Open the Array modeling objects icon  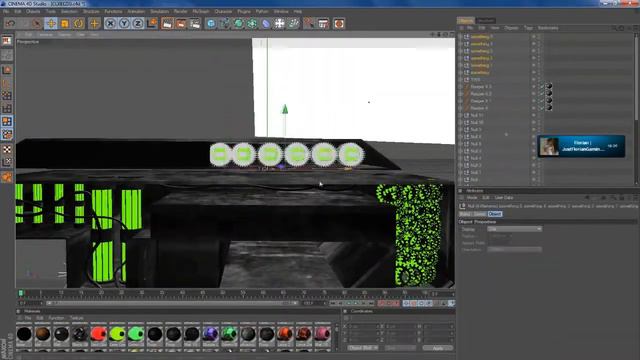(x=252, y=24)
